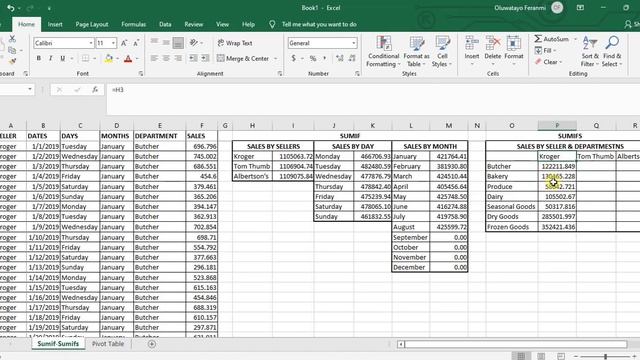Open the Formulas tab
This screenshot has height=360, width=640.
(133, 24)
